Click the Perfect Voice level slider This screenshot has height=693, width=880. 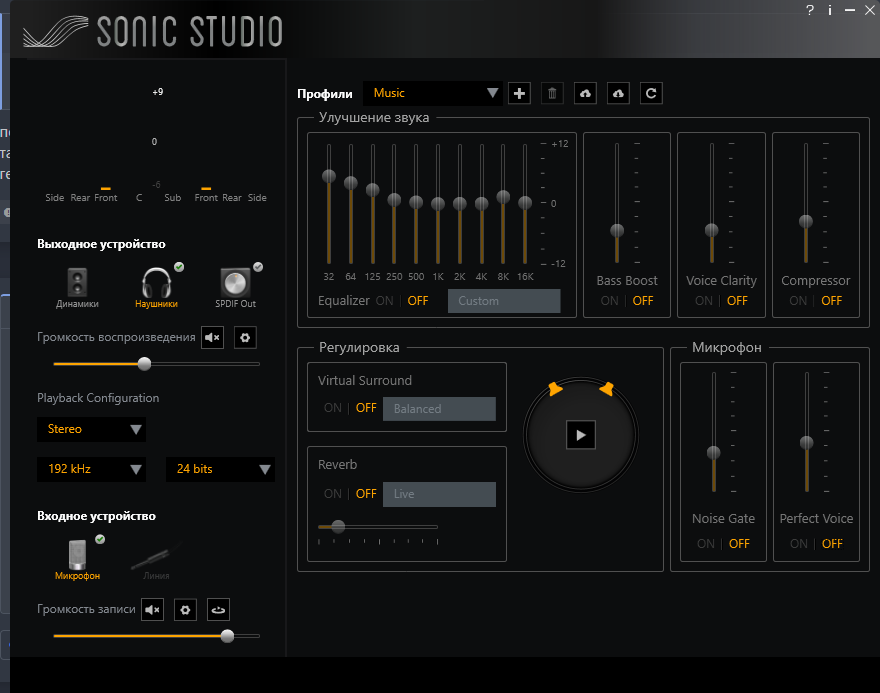[x=806, y=443]
